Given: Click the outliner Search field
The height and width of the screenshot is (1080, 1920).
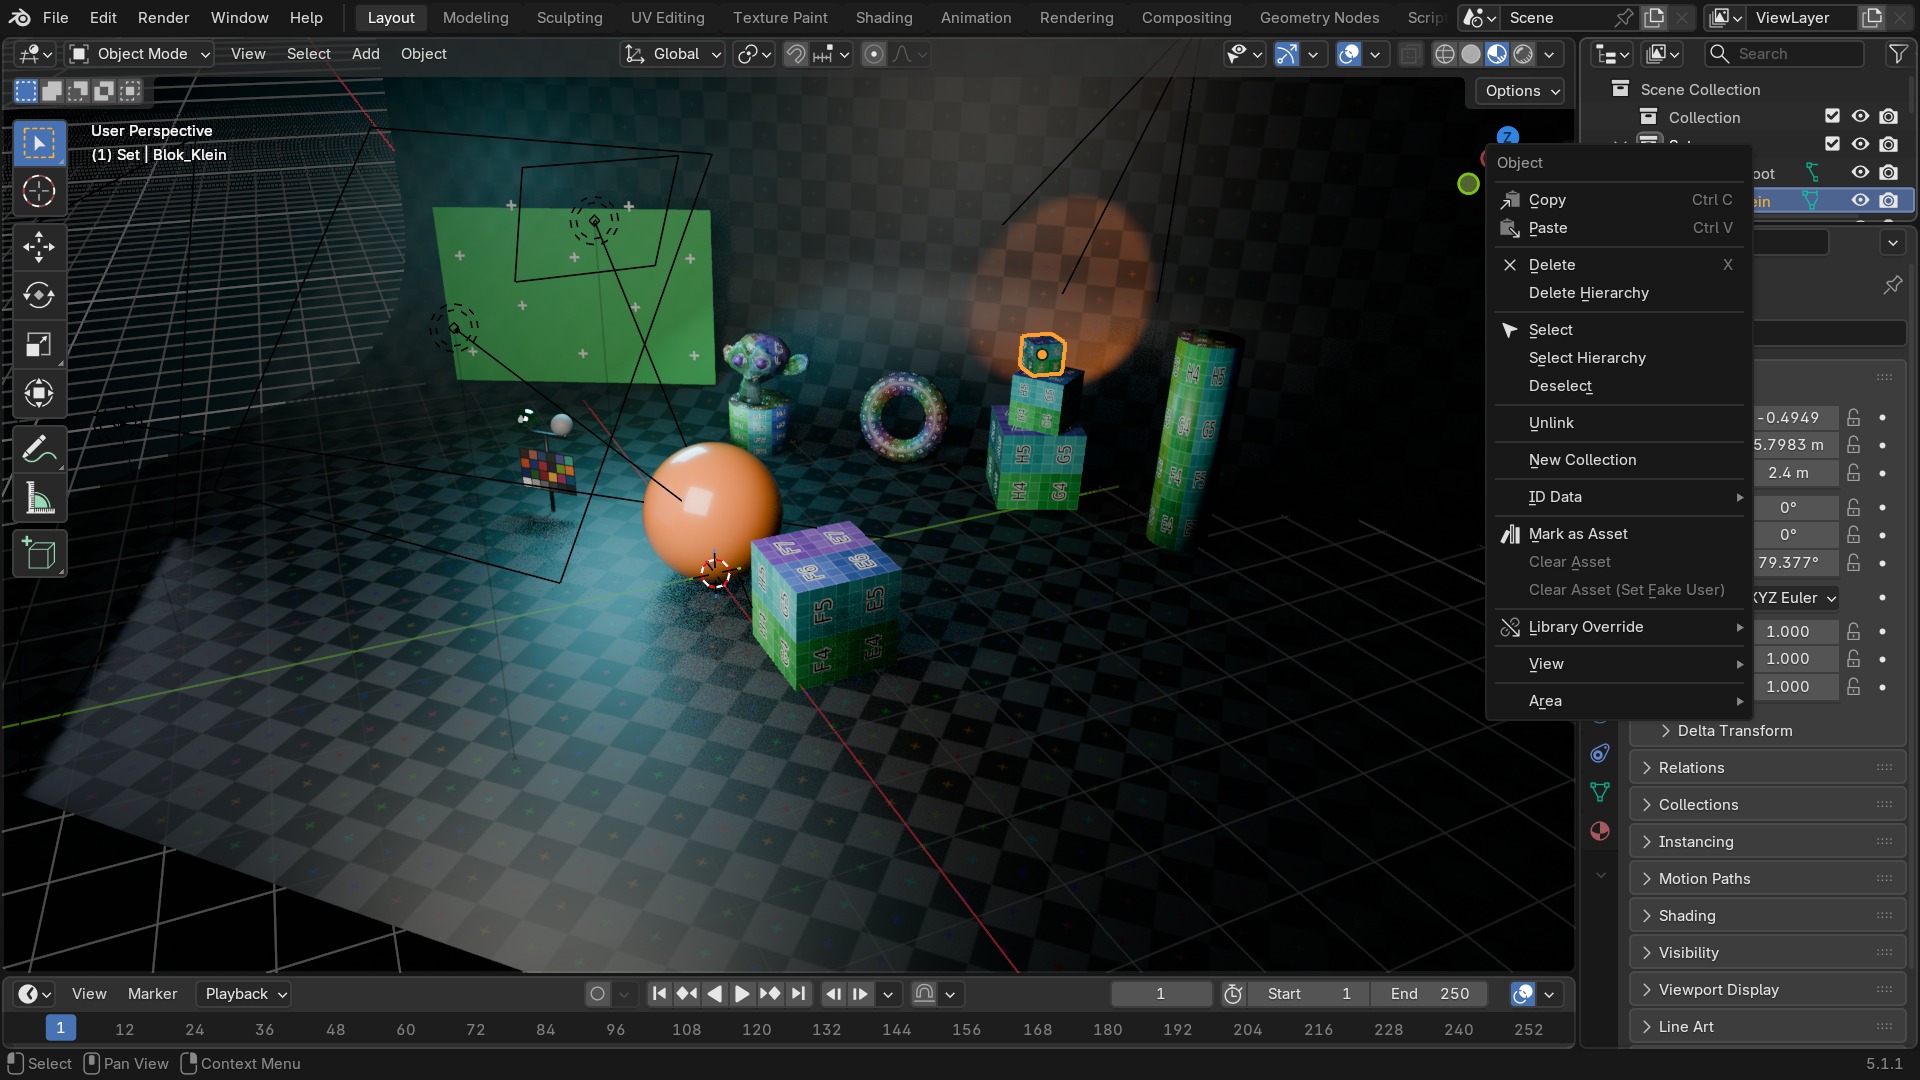Looking at the screenshot, I should 1785,54.
